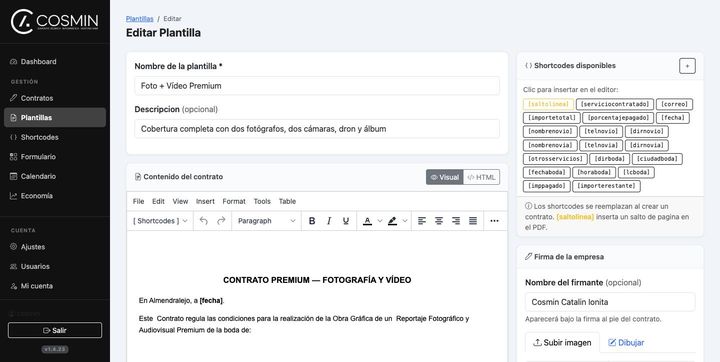The image size is (720, 362).
Task: Insert the [horaboda] shortcode
Action: tap(594, 173)
